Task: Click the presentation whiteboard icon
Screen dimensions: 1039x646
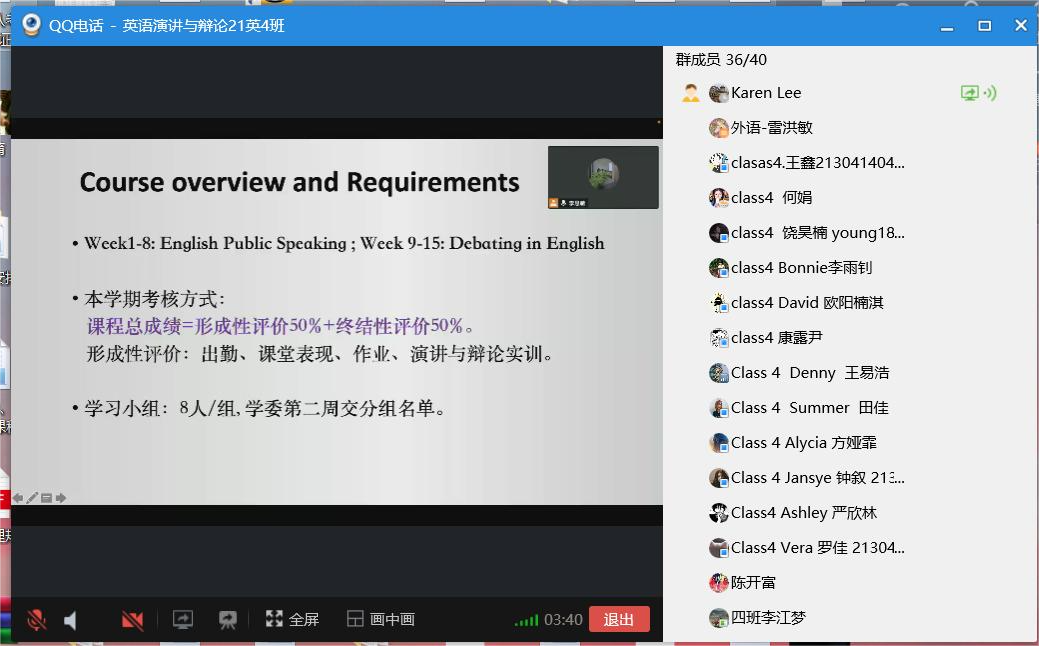Action: pos(228,620)
